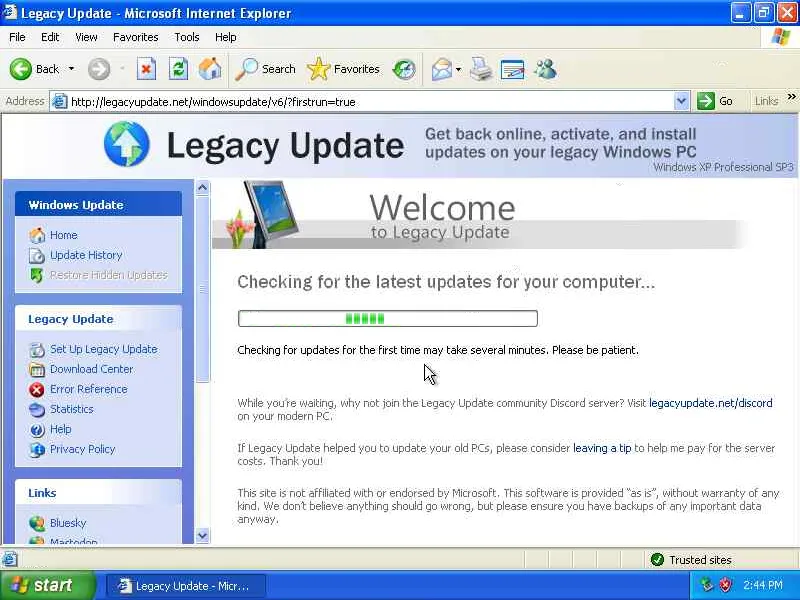Open the Back history dropdown arrow

click(x=71, y=69)
